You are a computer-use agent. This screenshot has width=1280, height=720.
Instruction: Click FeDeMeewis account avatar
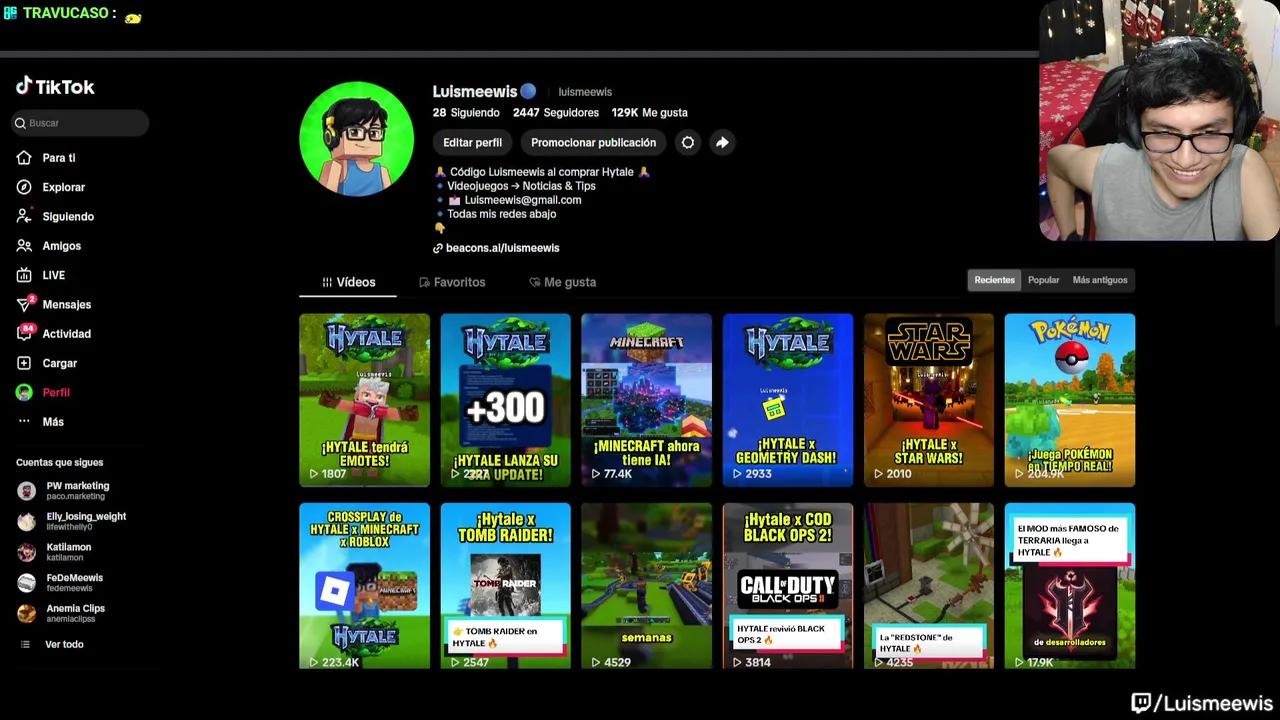(x=26, y=583)
